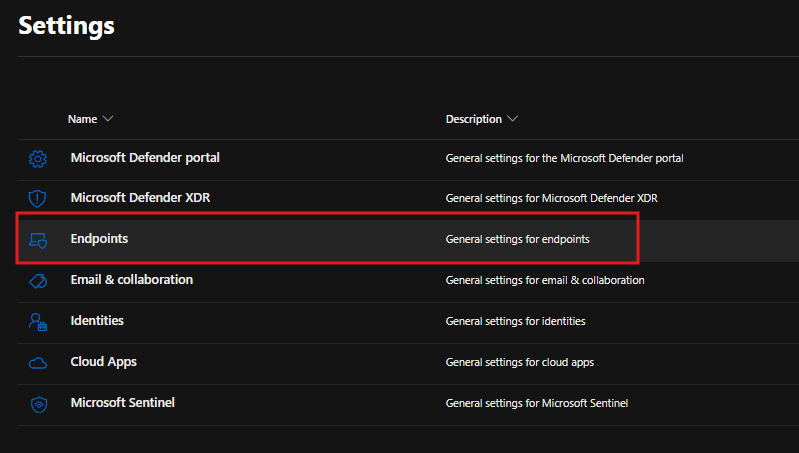Click the Microsoft Sentinel shield icon
Viewport: 799px width, 453px height.
click(39, 405)
